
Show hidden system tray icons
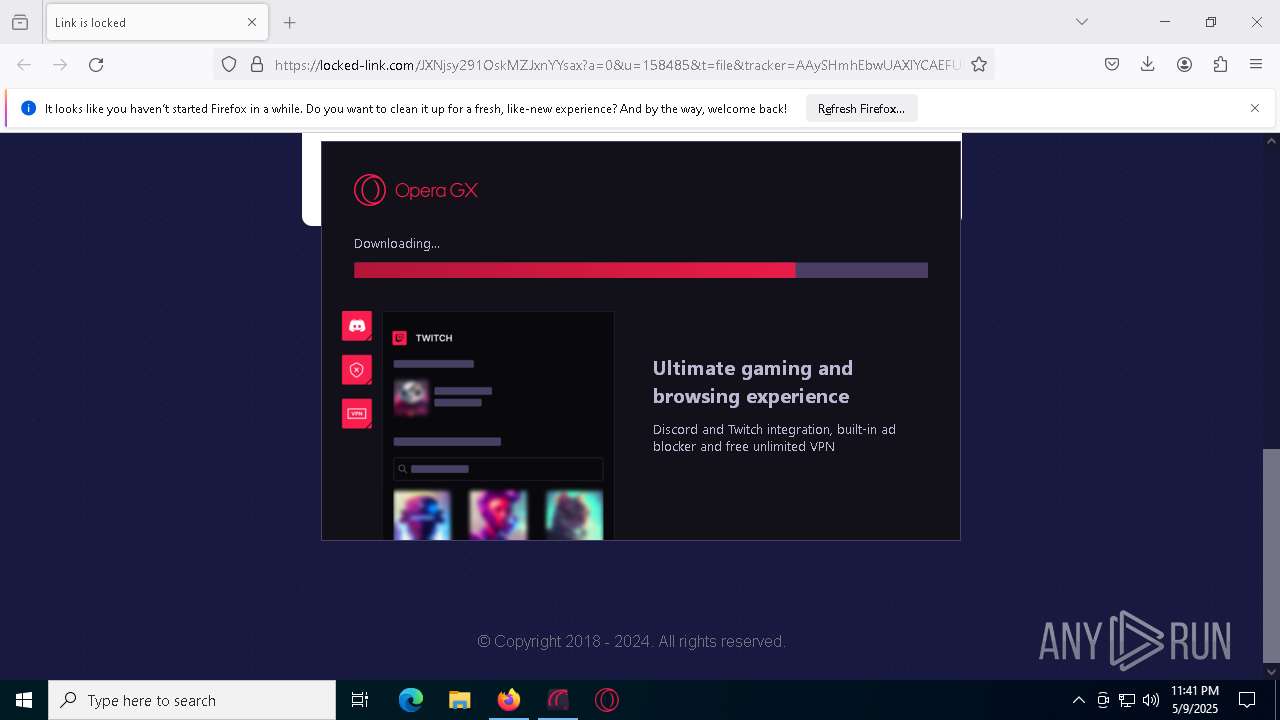point(1078,700)
